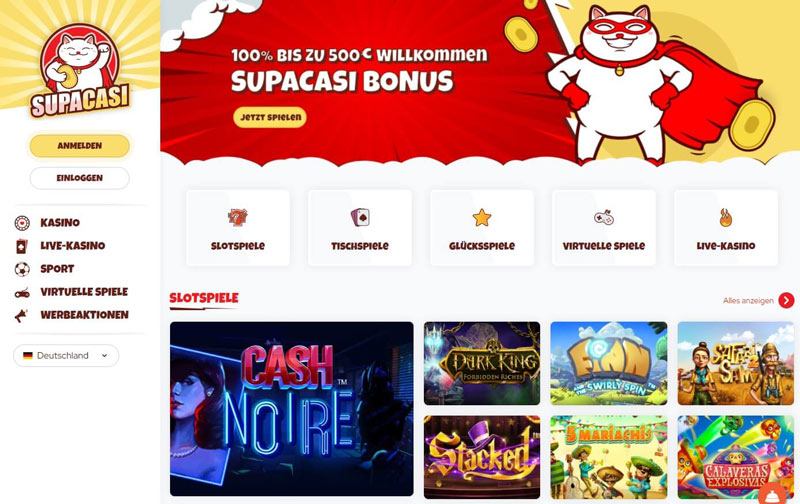Open the Cash Noire game thumbnail
The width and height of the screenshot is (800, 504).
[x=292, y=409]
